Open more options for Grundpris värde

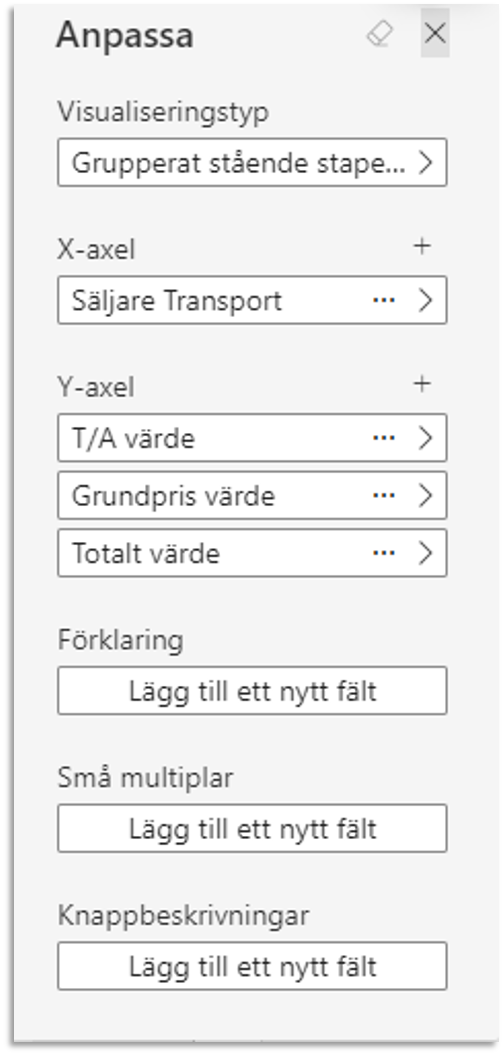(x=384, y=495)
